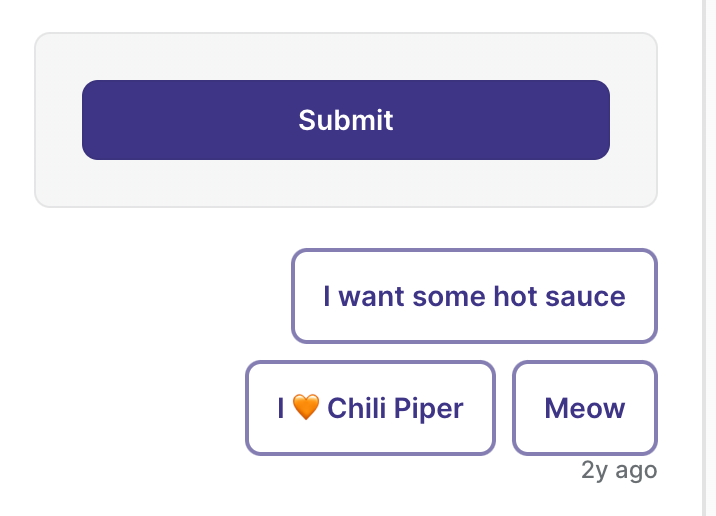The image size is (716, 516).
Task: Tap the "hot sauce" text in the reply chip
Action: tap(559, 296)
